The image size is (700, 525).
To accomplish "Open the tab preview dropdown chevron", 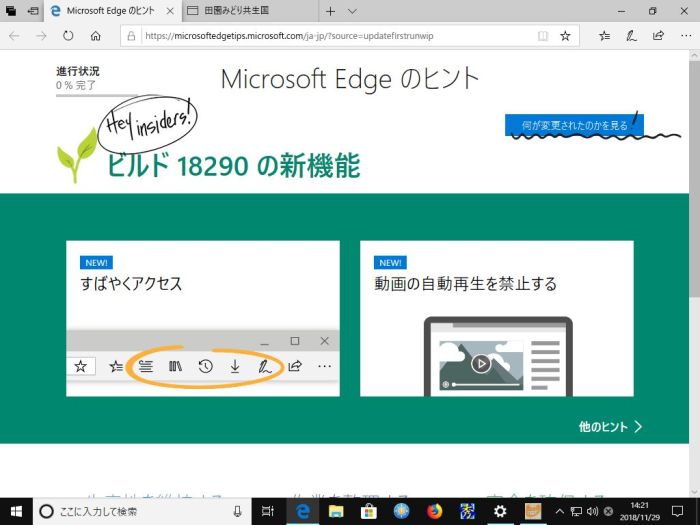I will point(352,11).
